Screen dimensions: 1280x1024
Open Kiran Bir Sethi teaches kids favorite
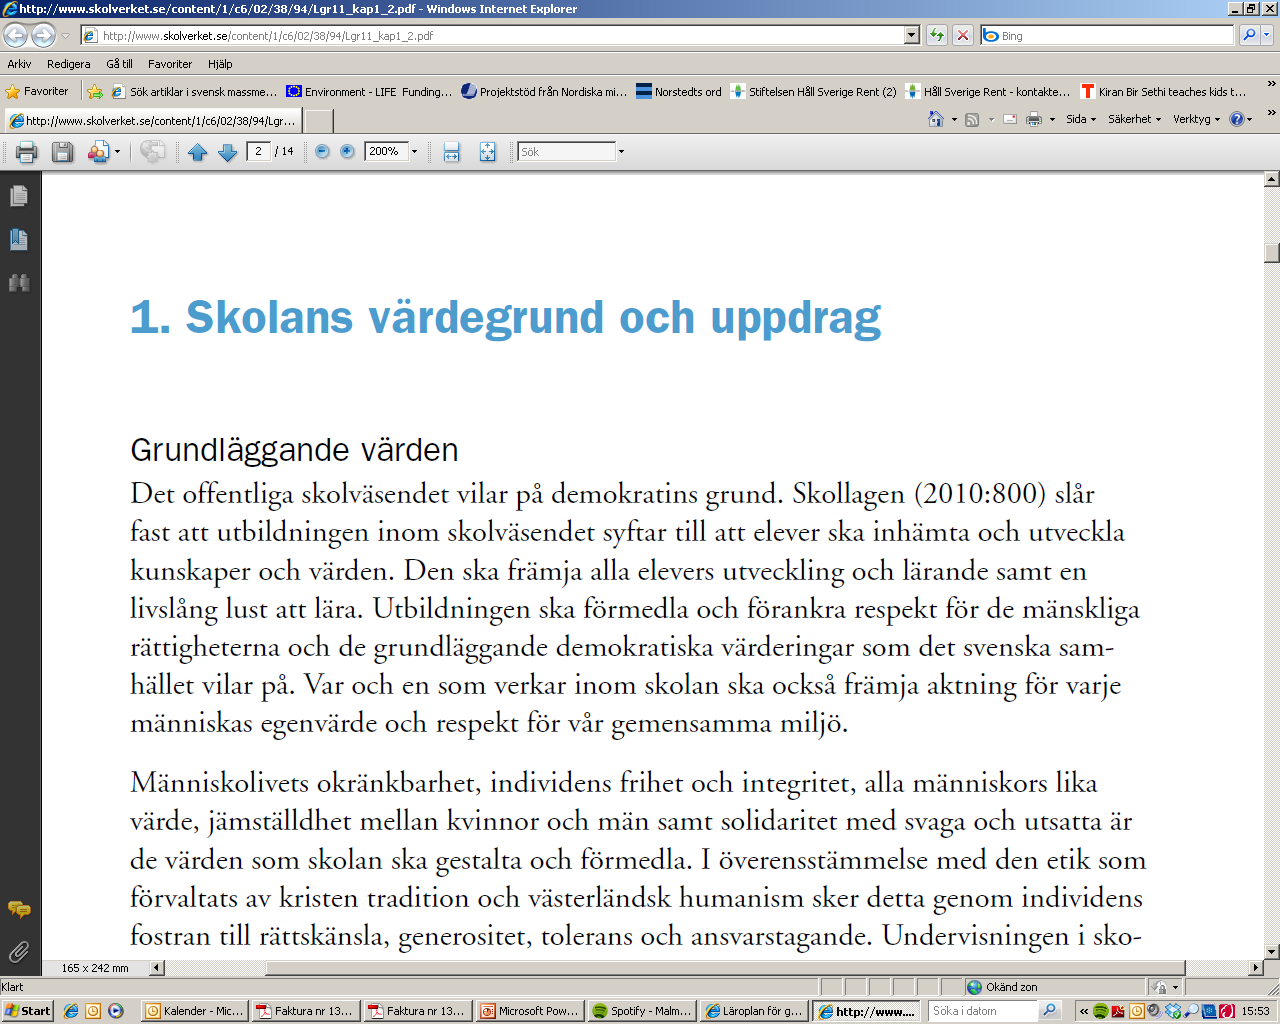coord(1163,92)
